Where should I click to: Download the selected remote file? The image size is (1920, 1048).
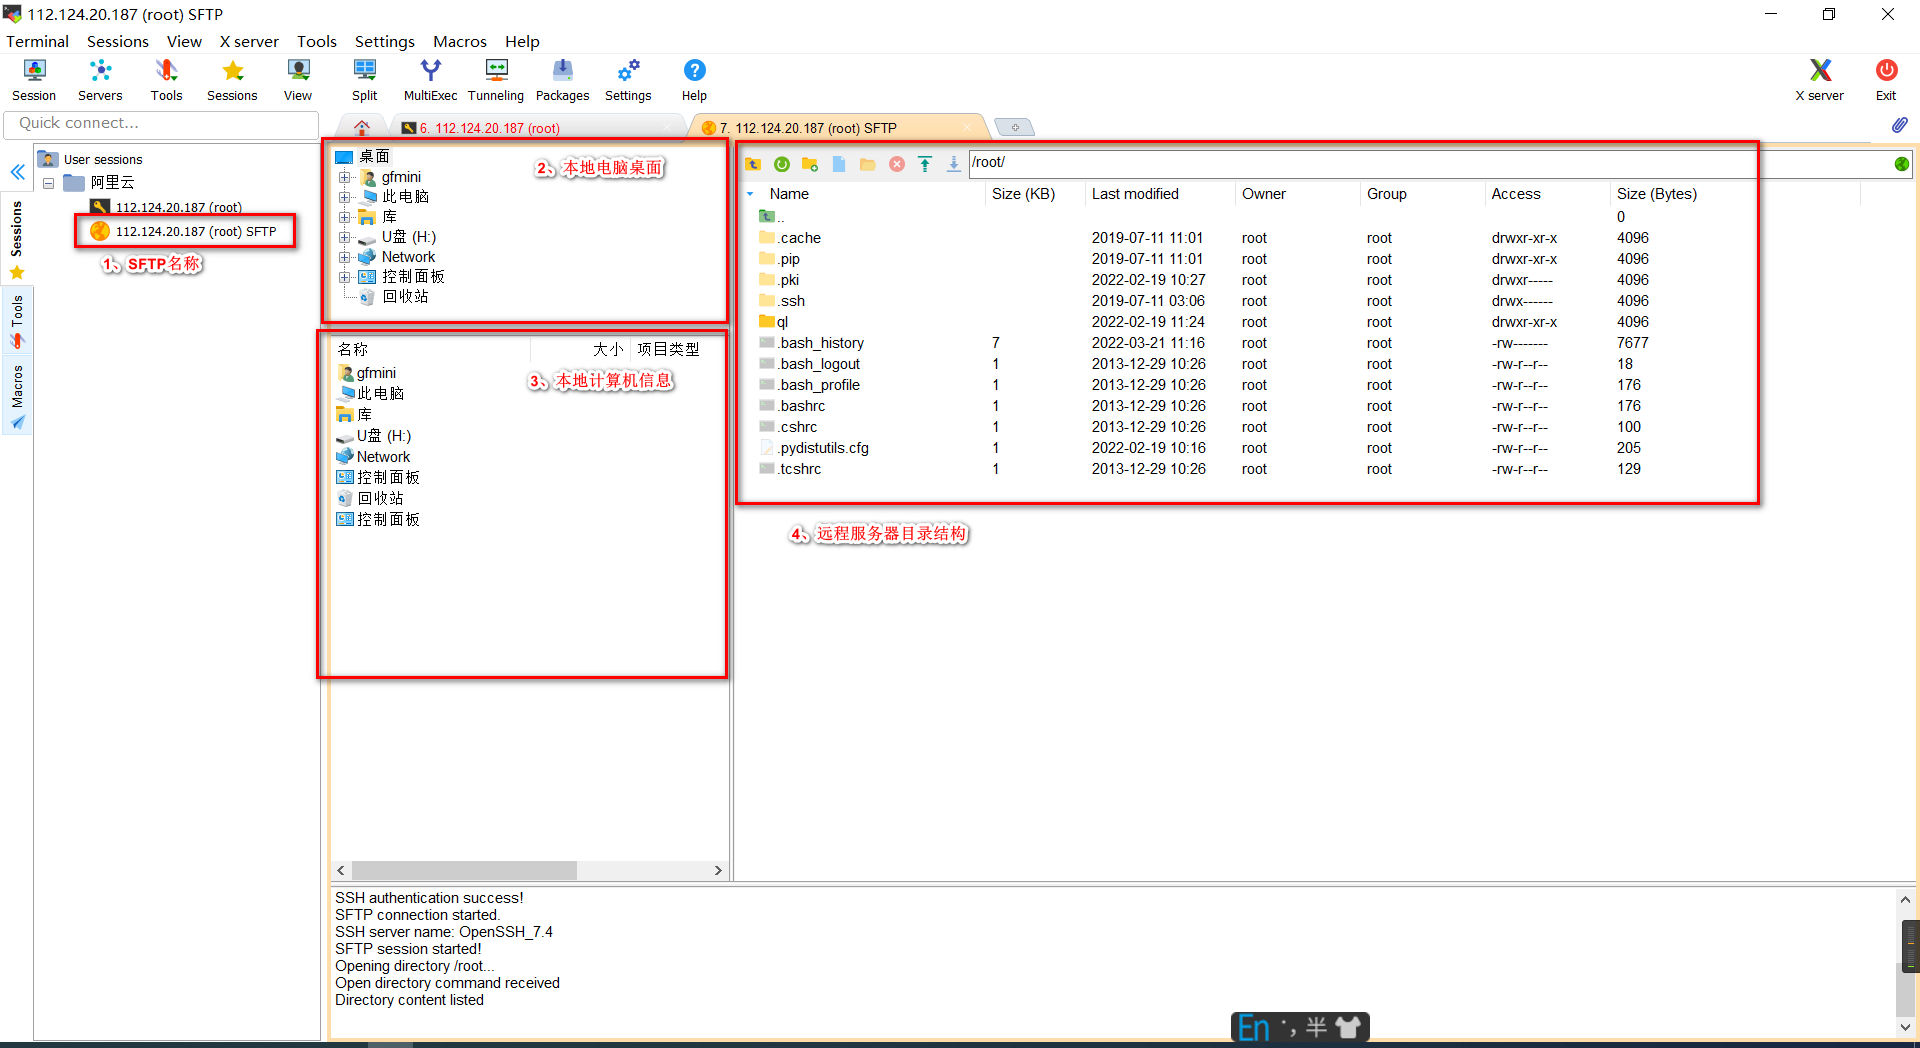953,164
